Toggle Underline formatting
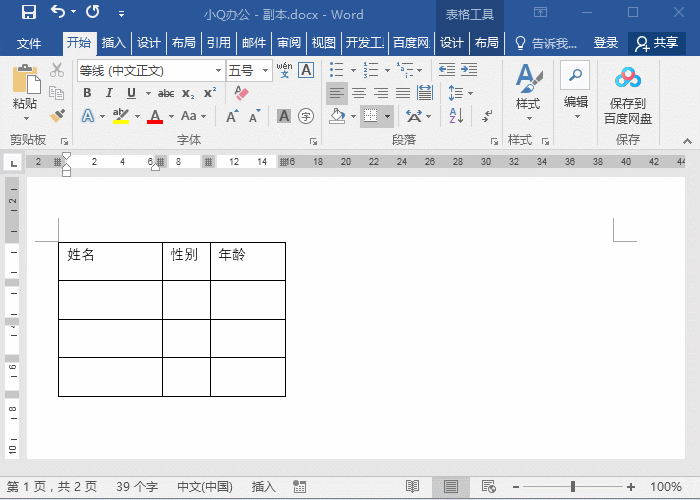The height and width of the screenshot is (500, 700). [131, 93]
